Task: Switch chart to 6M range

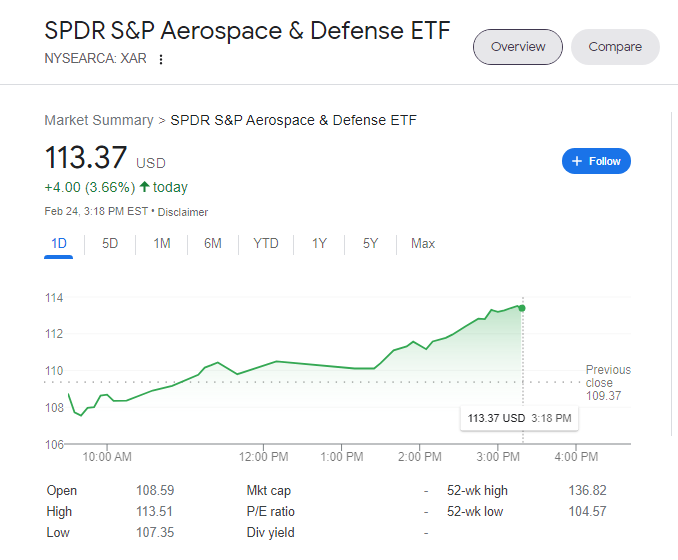Action: pyautogui.click(x=213, y=243)
